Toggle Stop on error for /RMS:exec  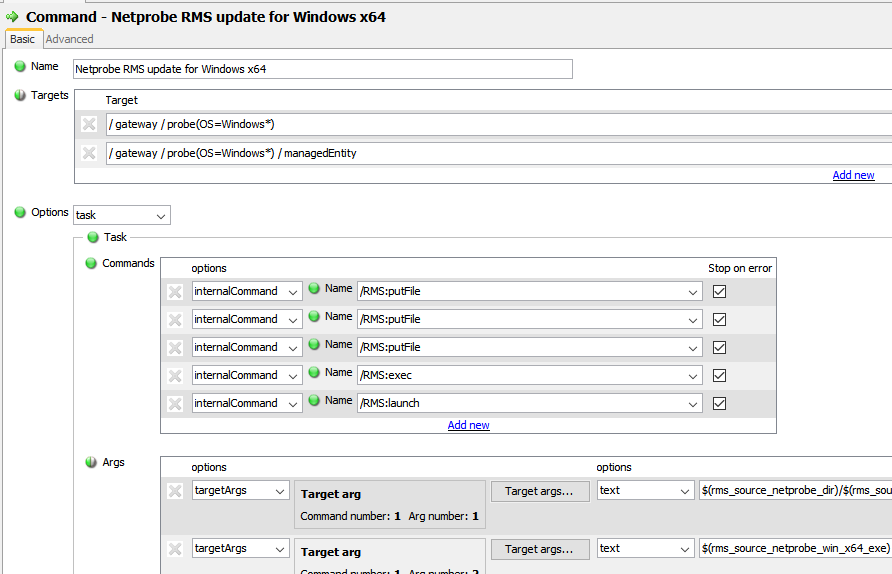click(720, 376)
